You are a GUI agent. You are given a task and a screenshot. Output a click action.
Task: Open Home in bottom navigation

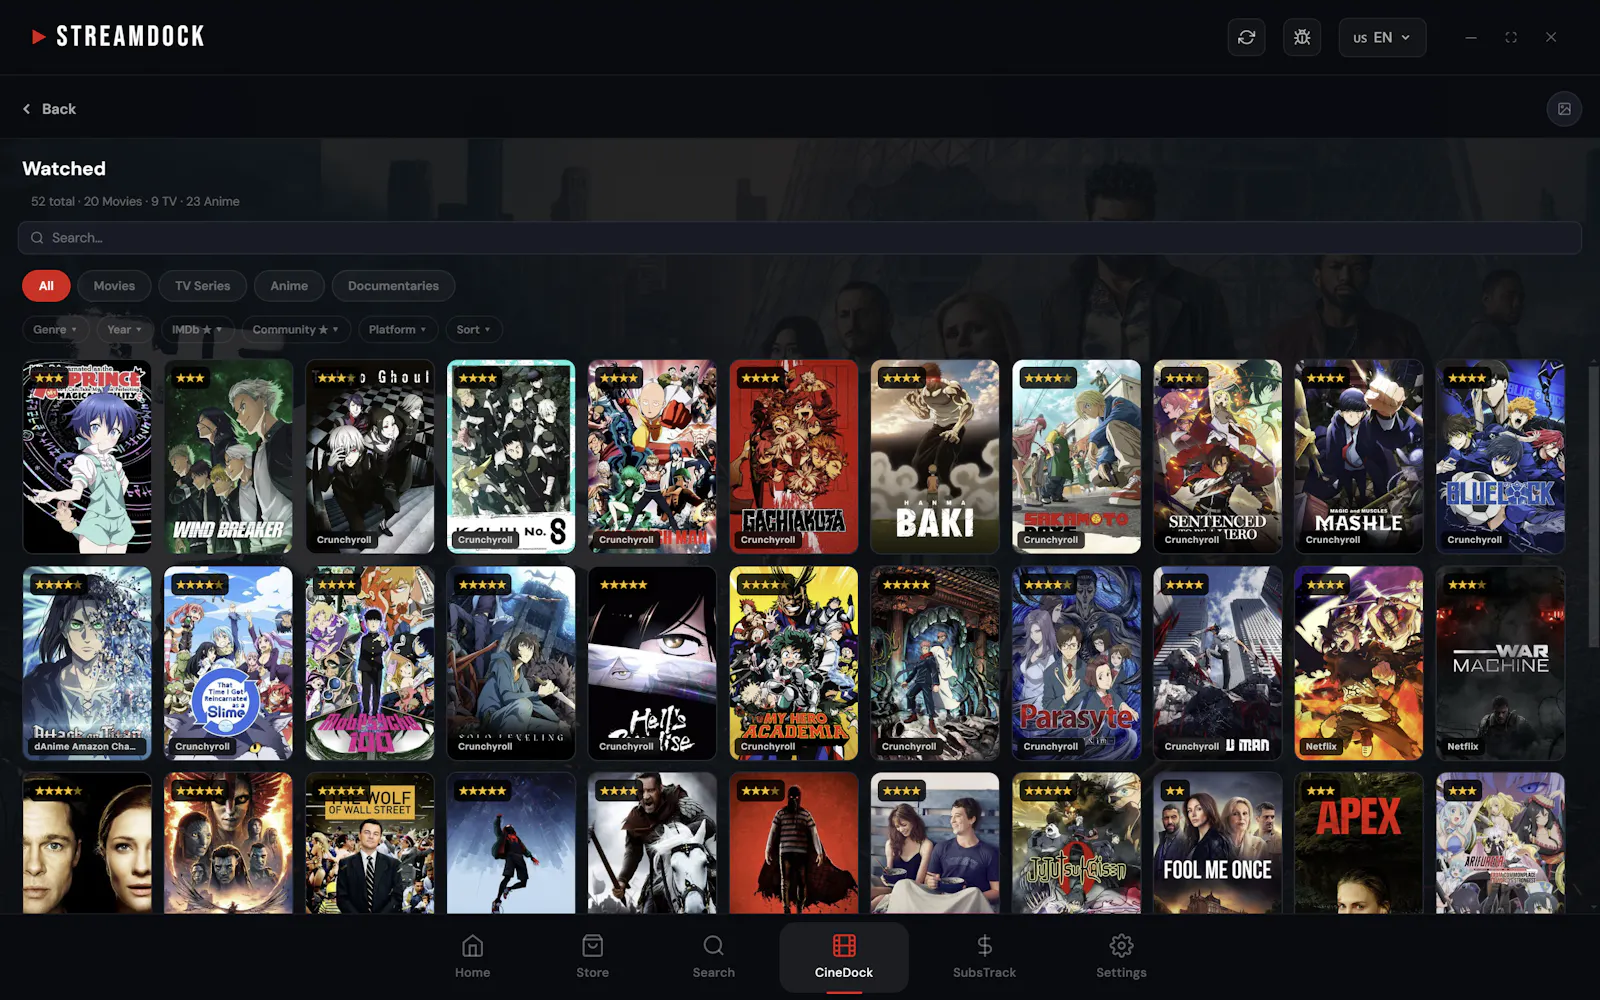tap(473, 957)
